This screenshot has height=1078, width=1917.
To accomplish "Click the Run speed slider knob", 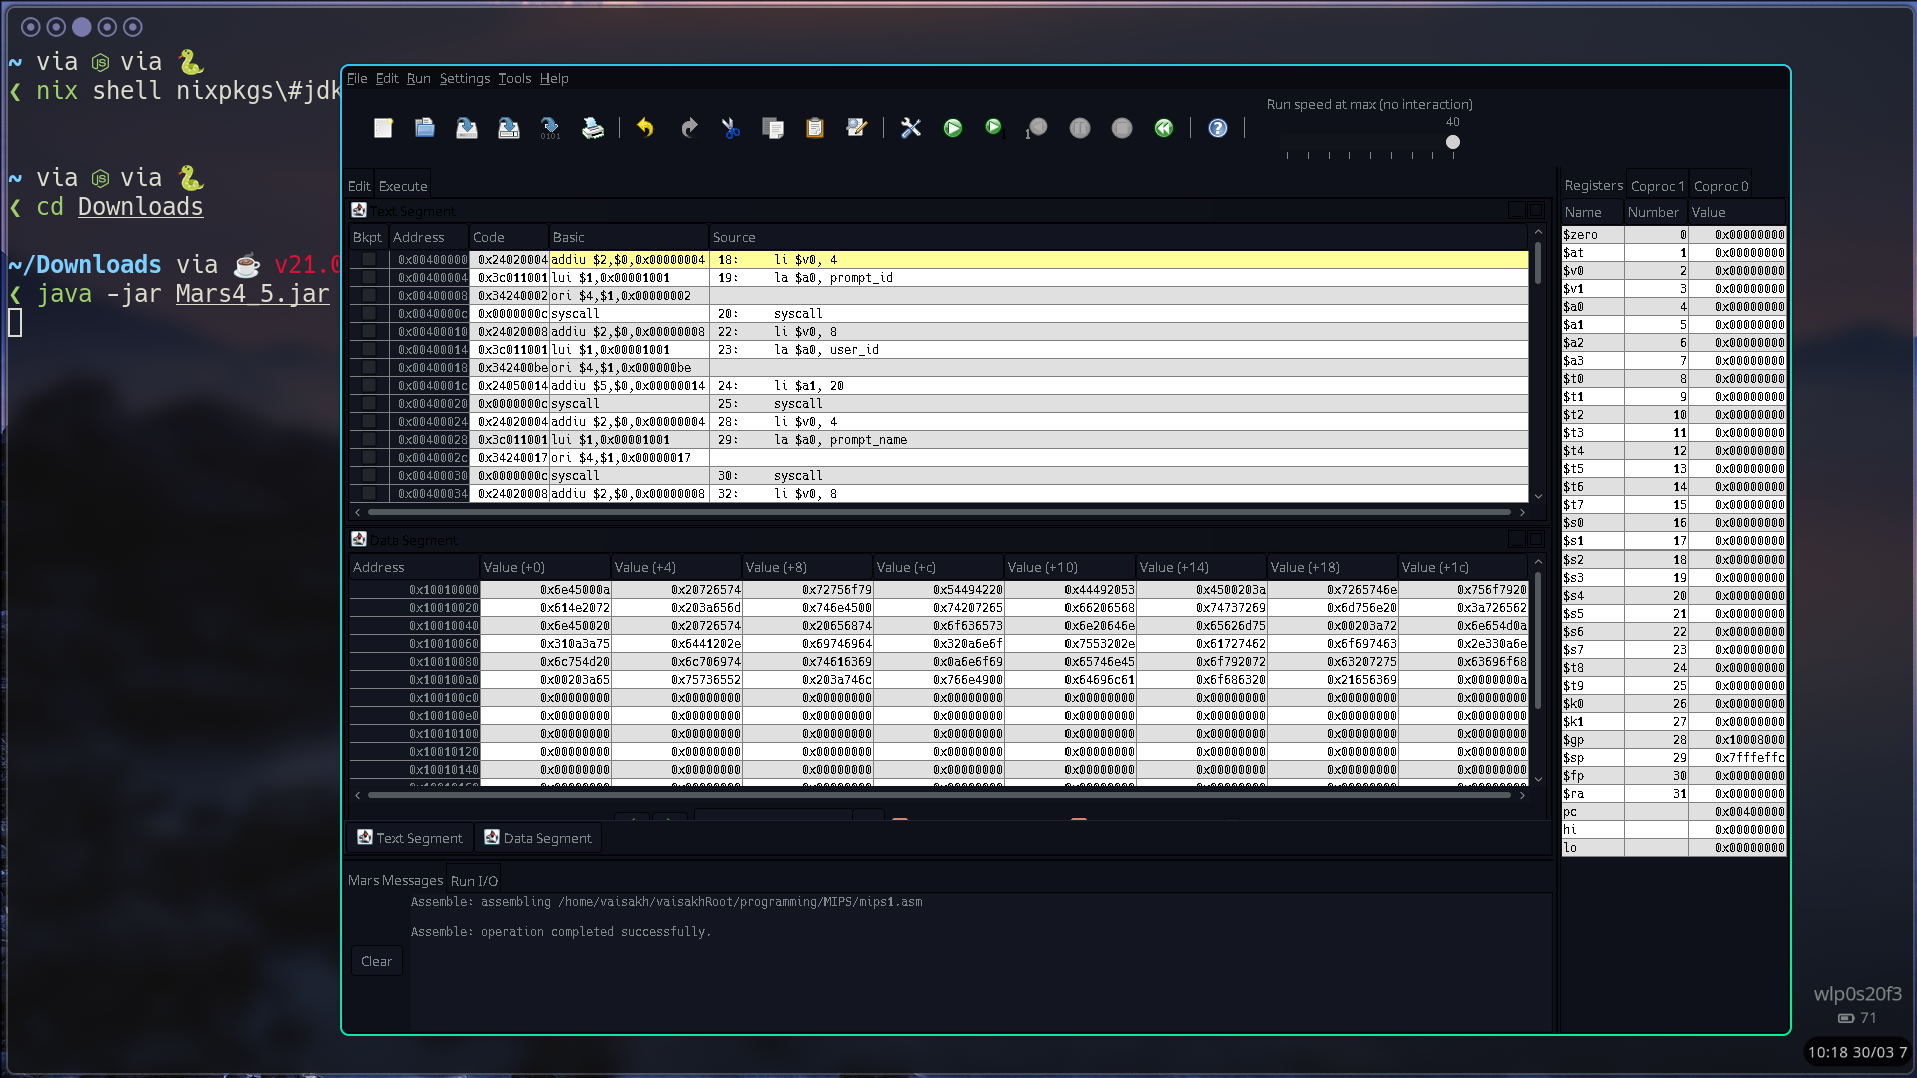I will coord(1453,142).
